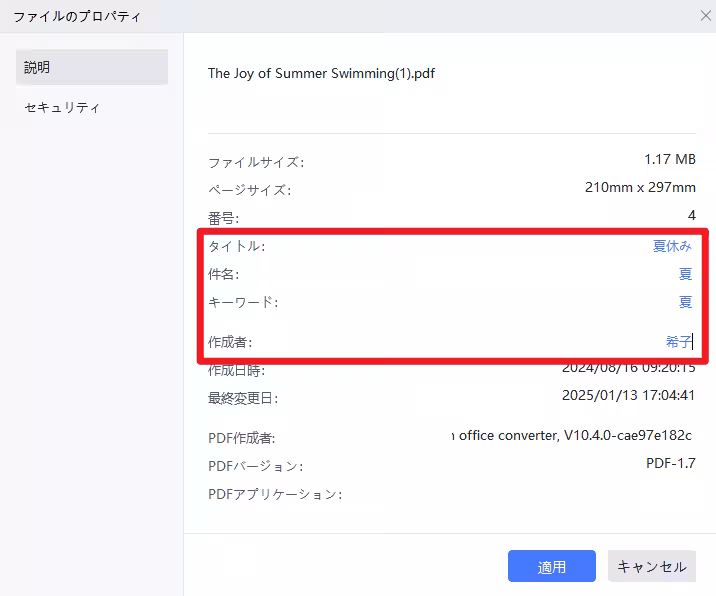The height and width of the screenshot is (596, 716).
Task: Select the 説明 tab
Action: [x=92, y=68]
